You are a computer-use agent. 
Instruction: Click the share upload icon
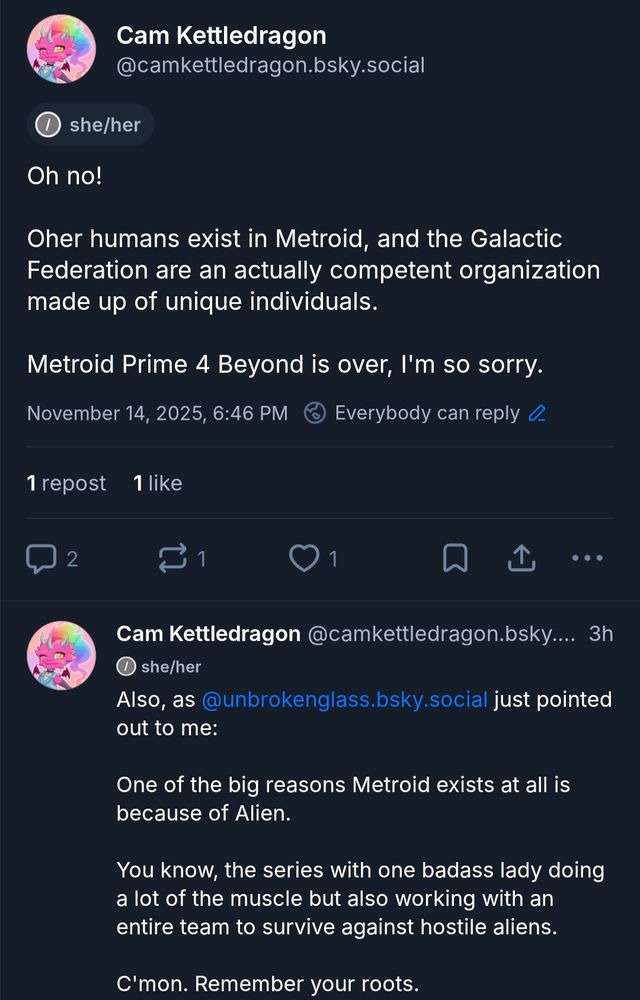point(521,558)
